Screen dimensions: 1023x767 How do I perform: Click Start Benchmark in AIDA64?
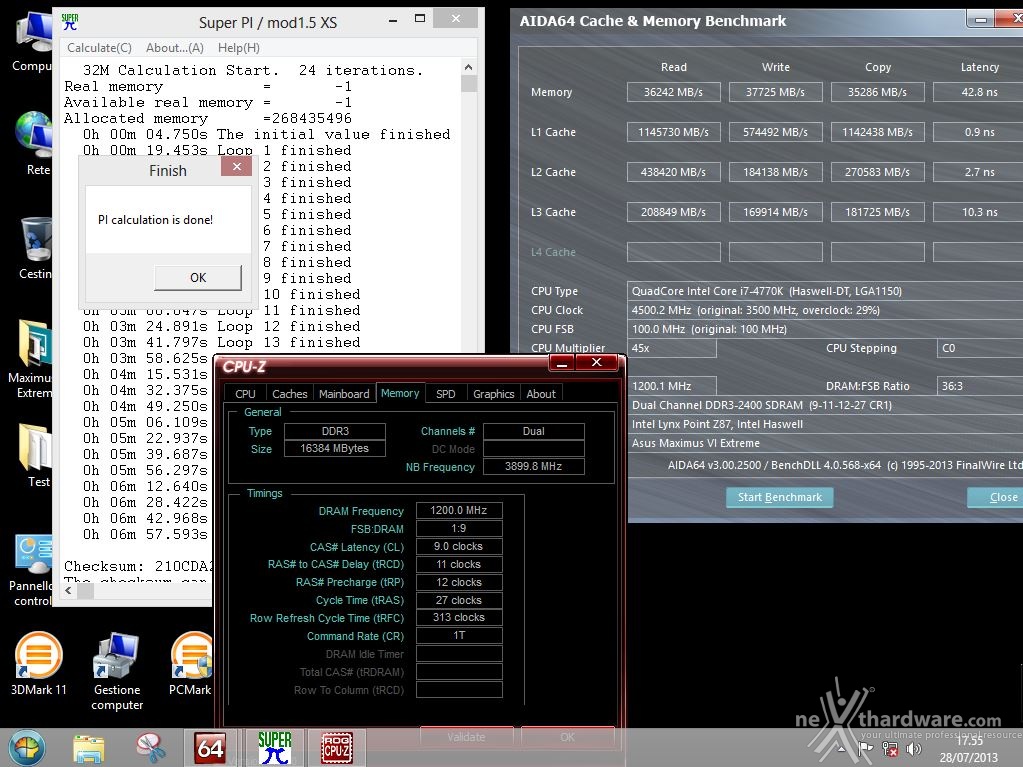(780, 497)
